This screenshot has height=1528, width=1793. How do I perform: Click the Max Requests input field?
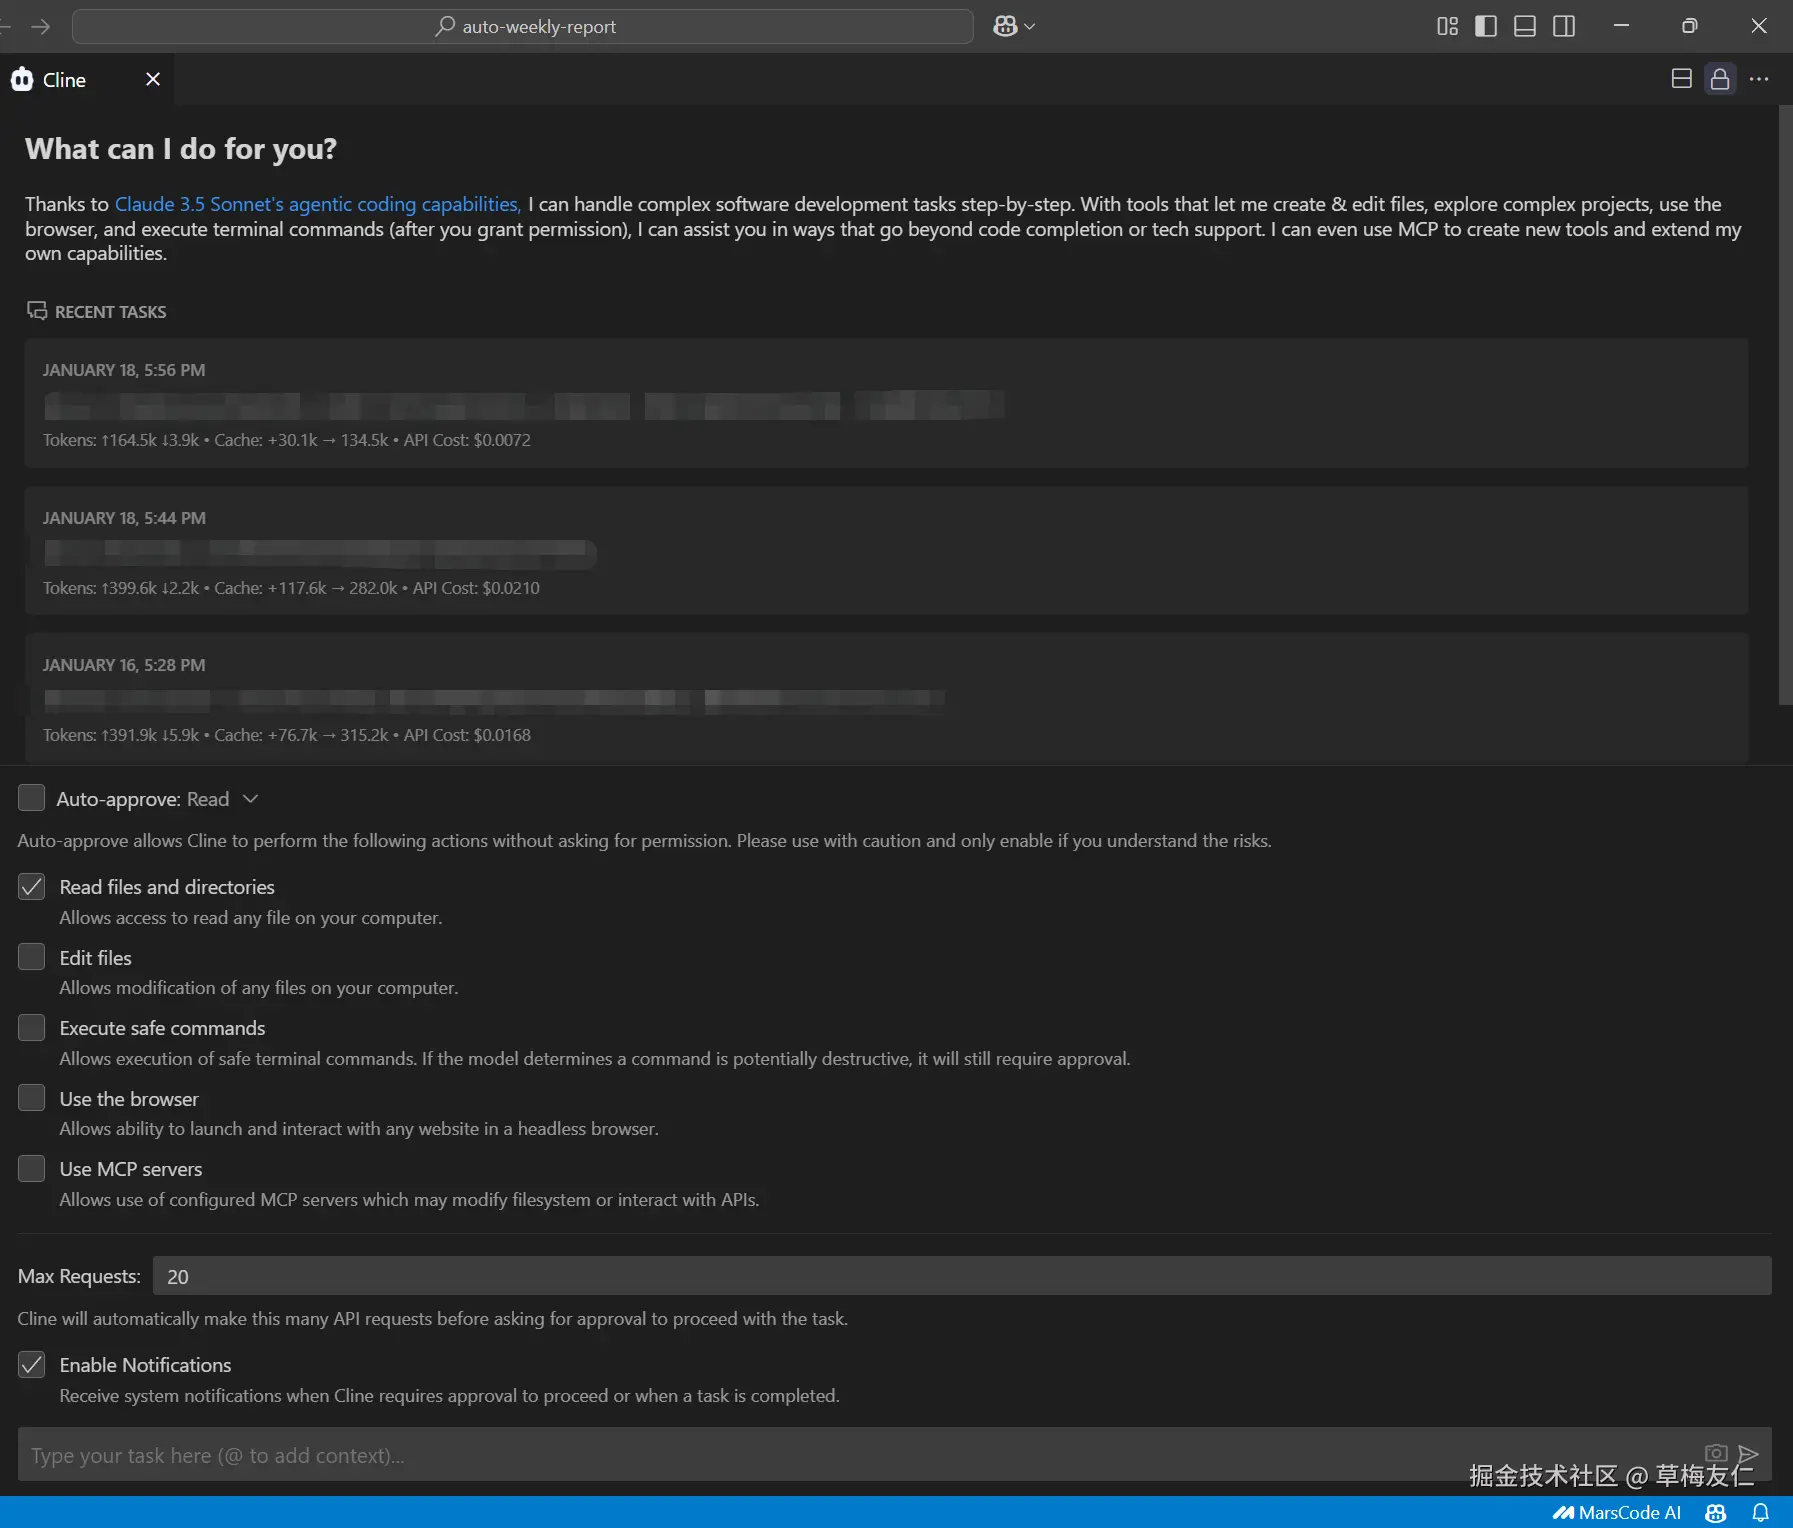click(x=962, y=1276)
